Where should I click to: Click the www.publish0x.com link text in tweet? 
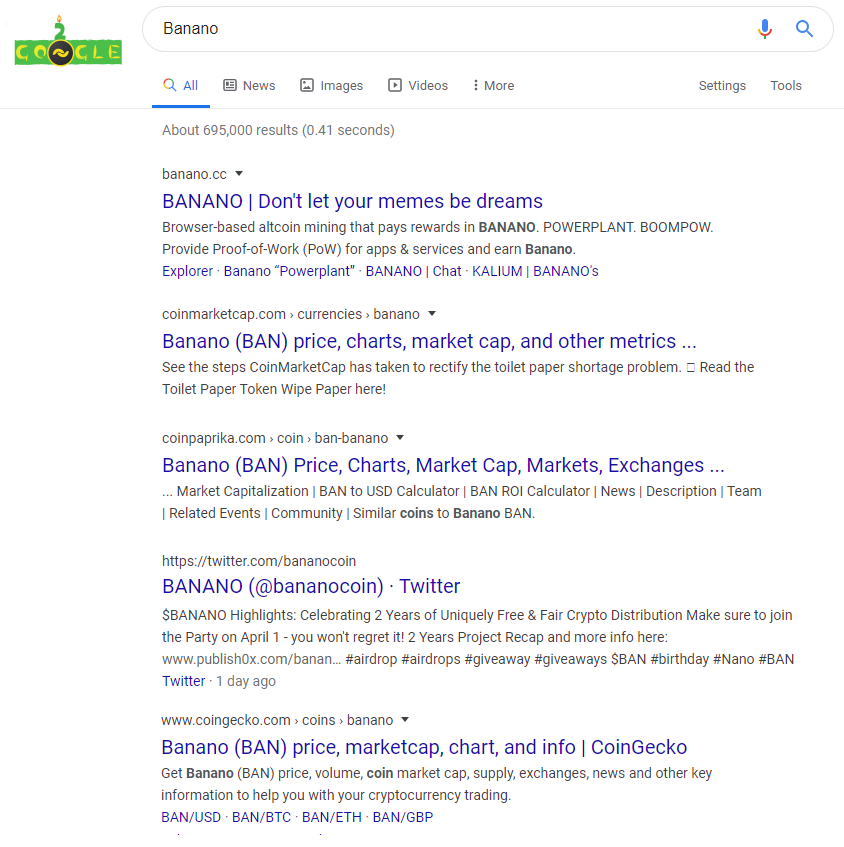[251, 660]
